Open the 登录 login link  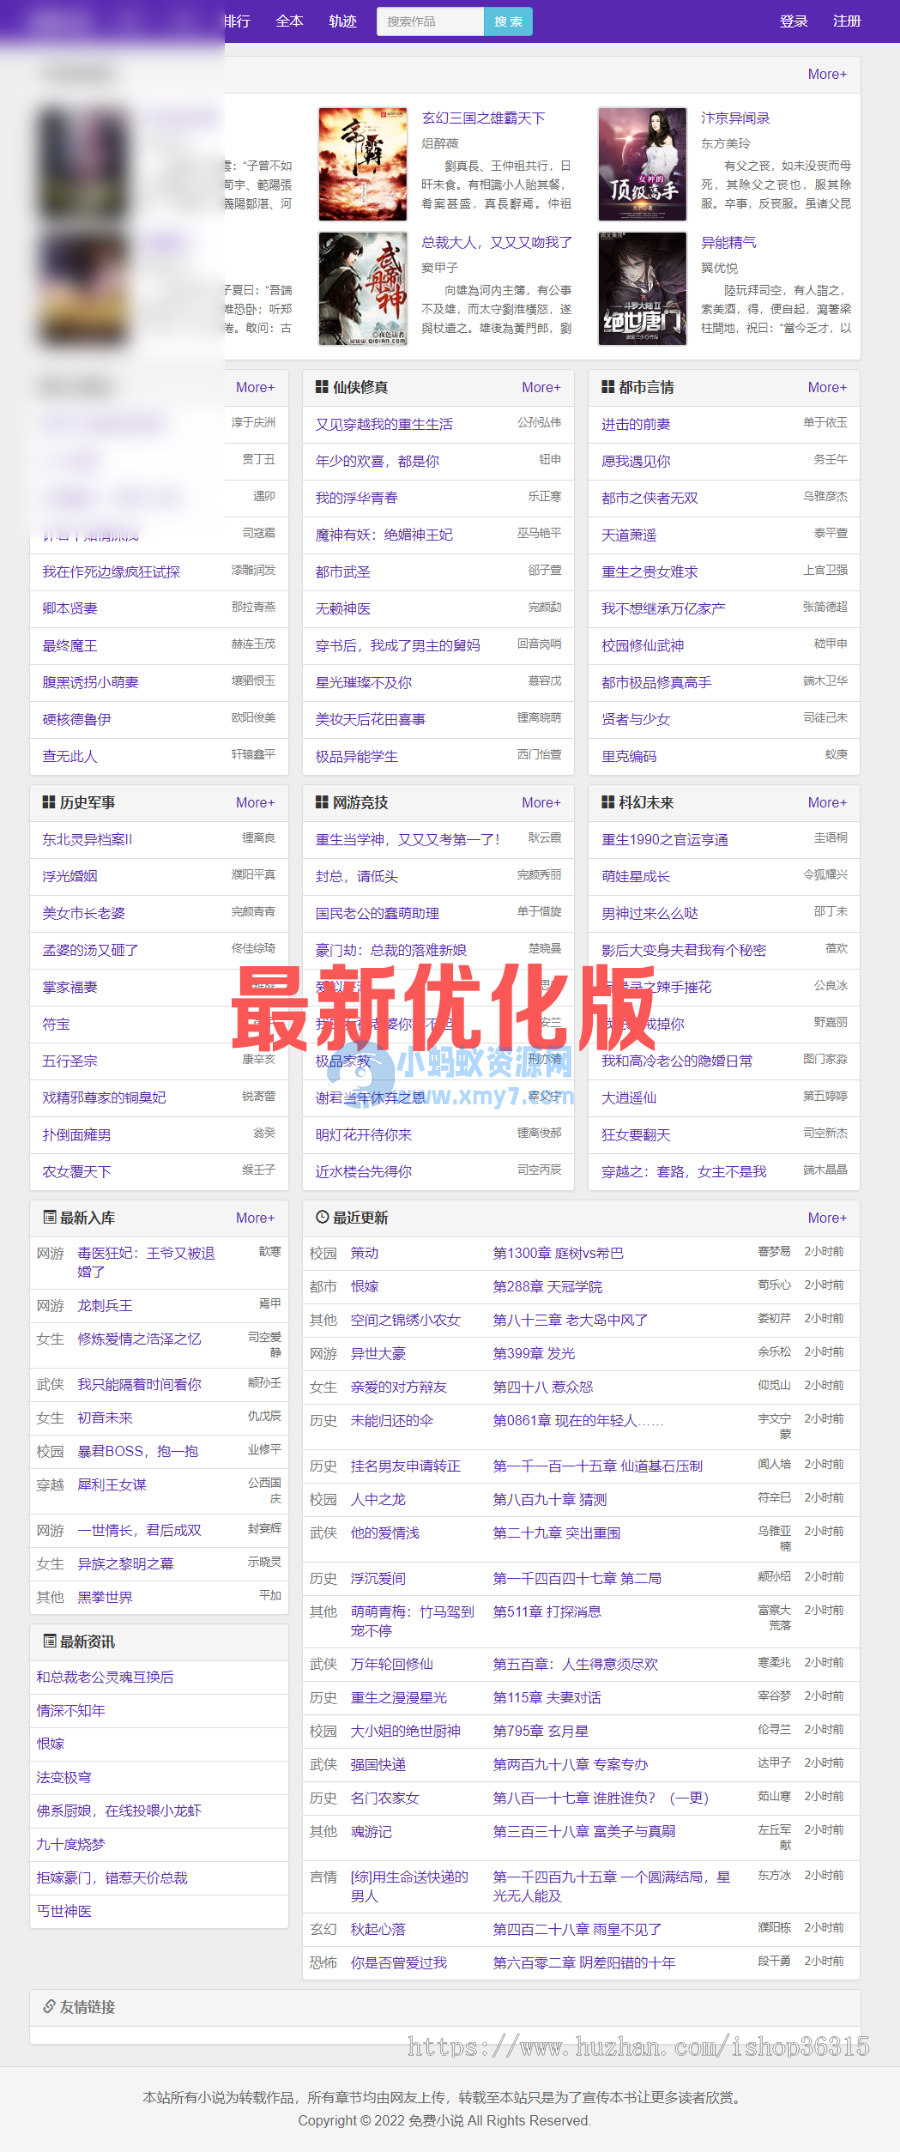point(794,21)
